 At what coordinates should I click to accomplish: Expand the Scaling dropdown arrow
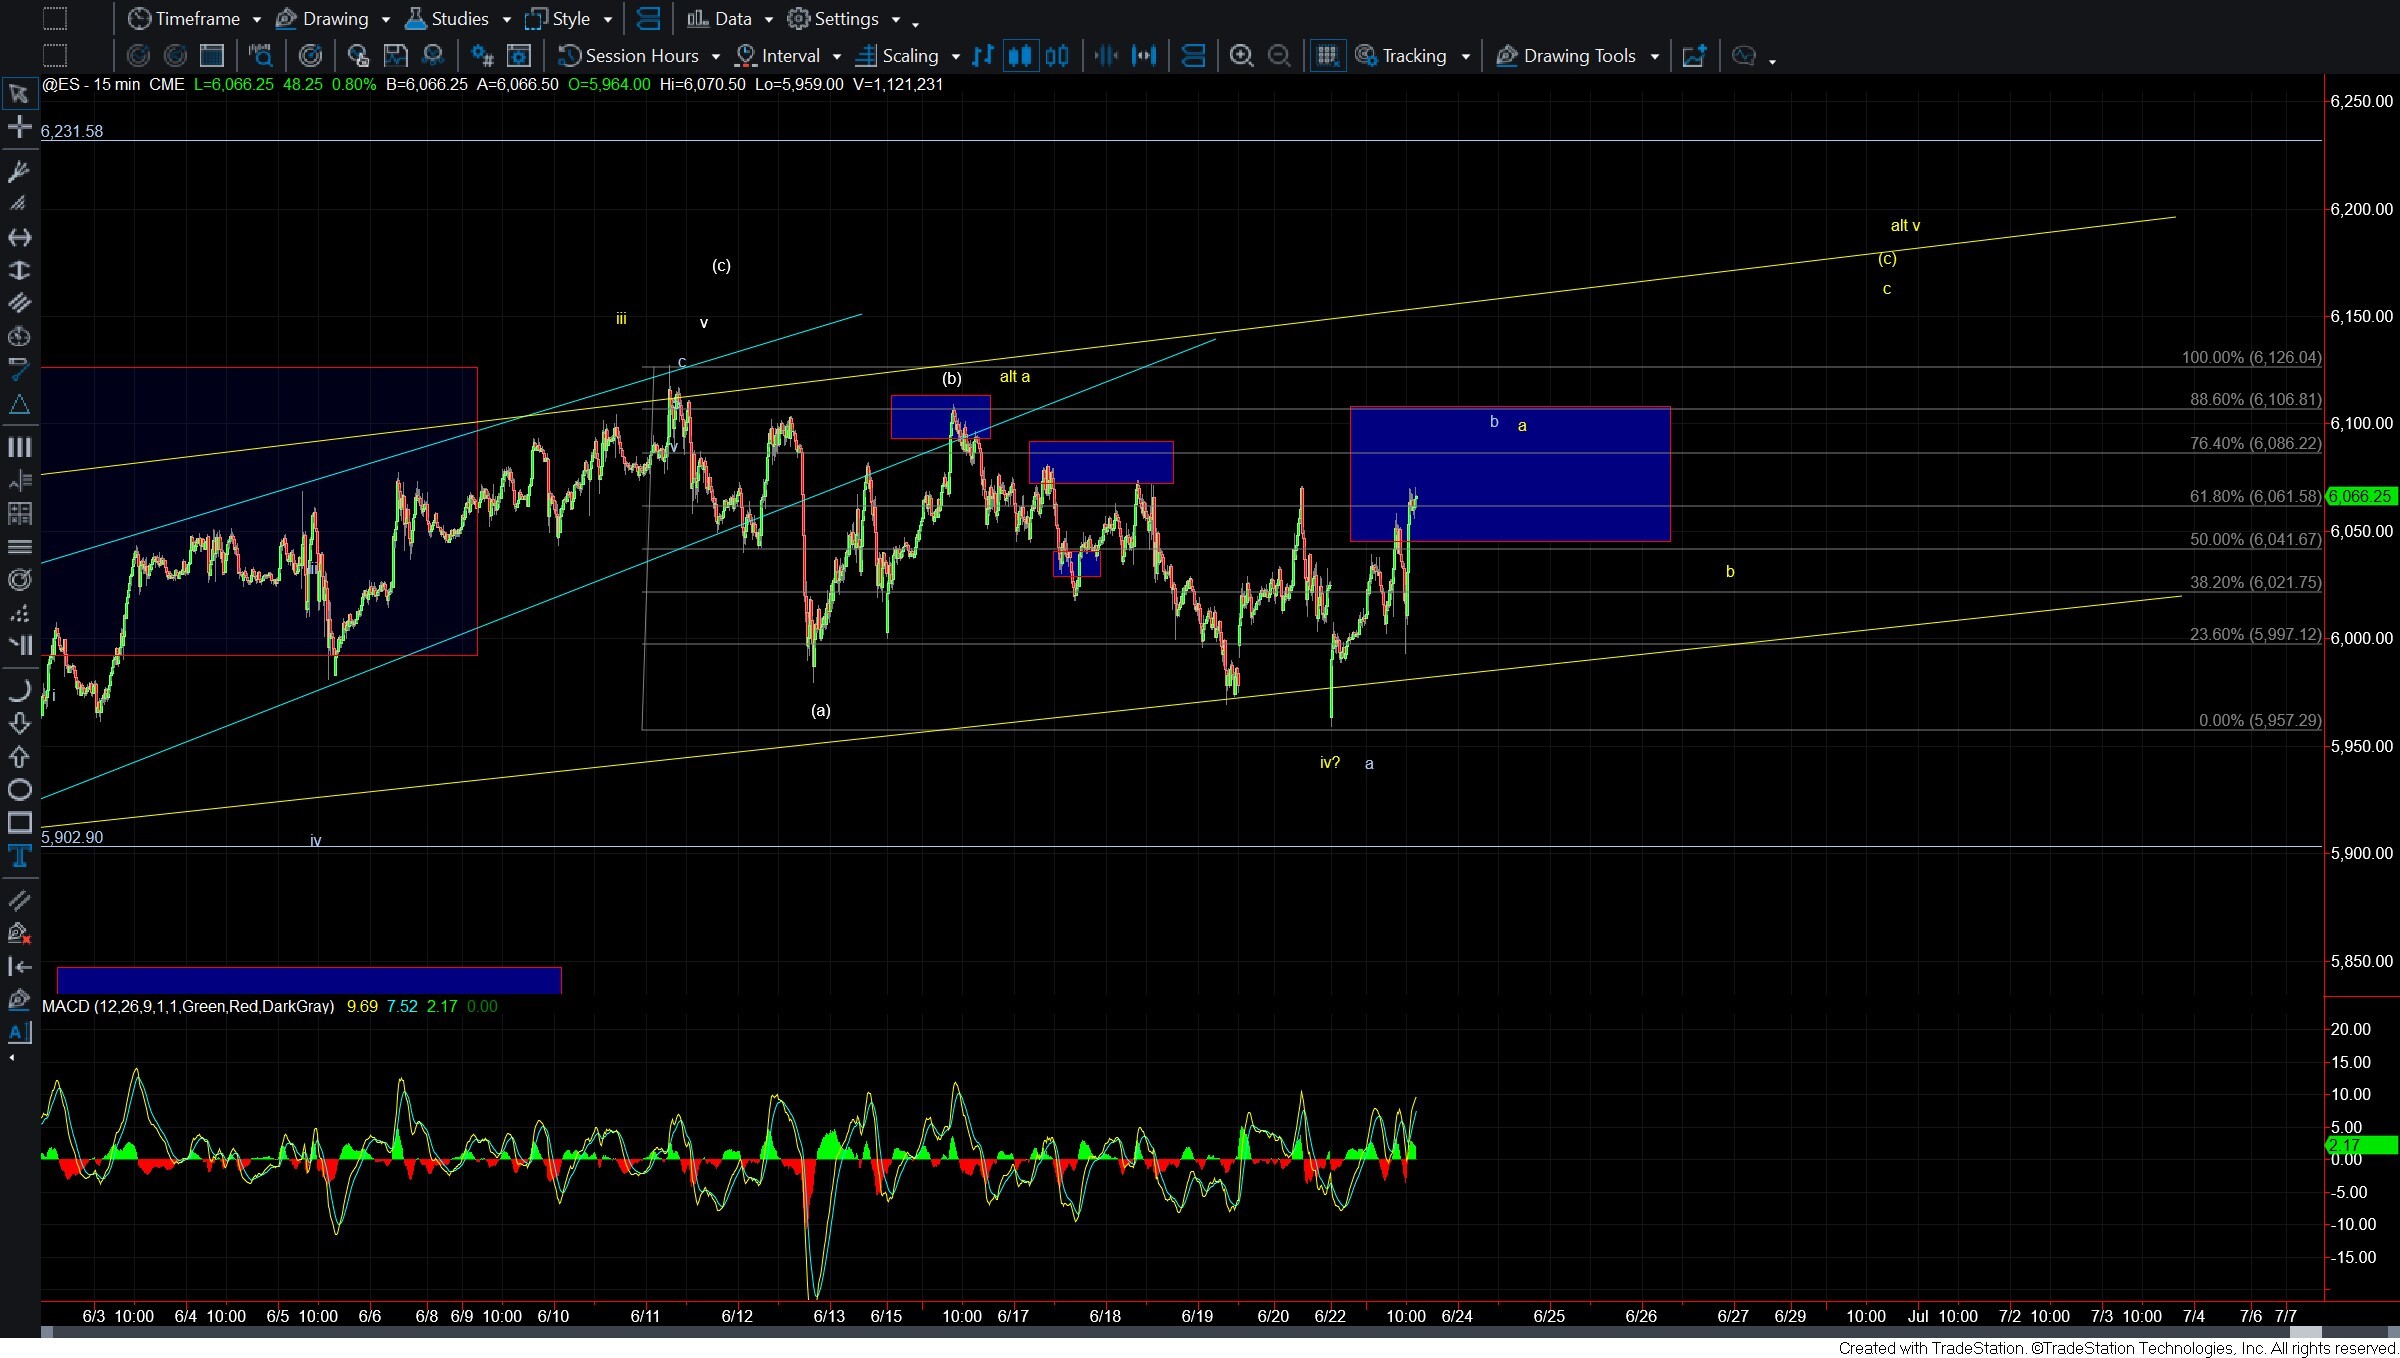pyautogui.click(x=955, y=57)
